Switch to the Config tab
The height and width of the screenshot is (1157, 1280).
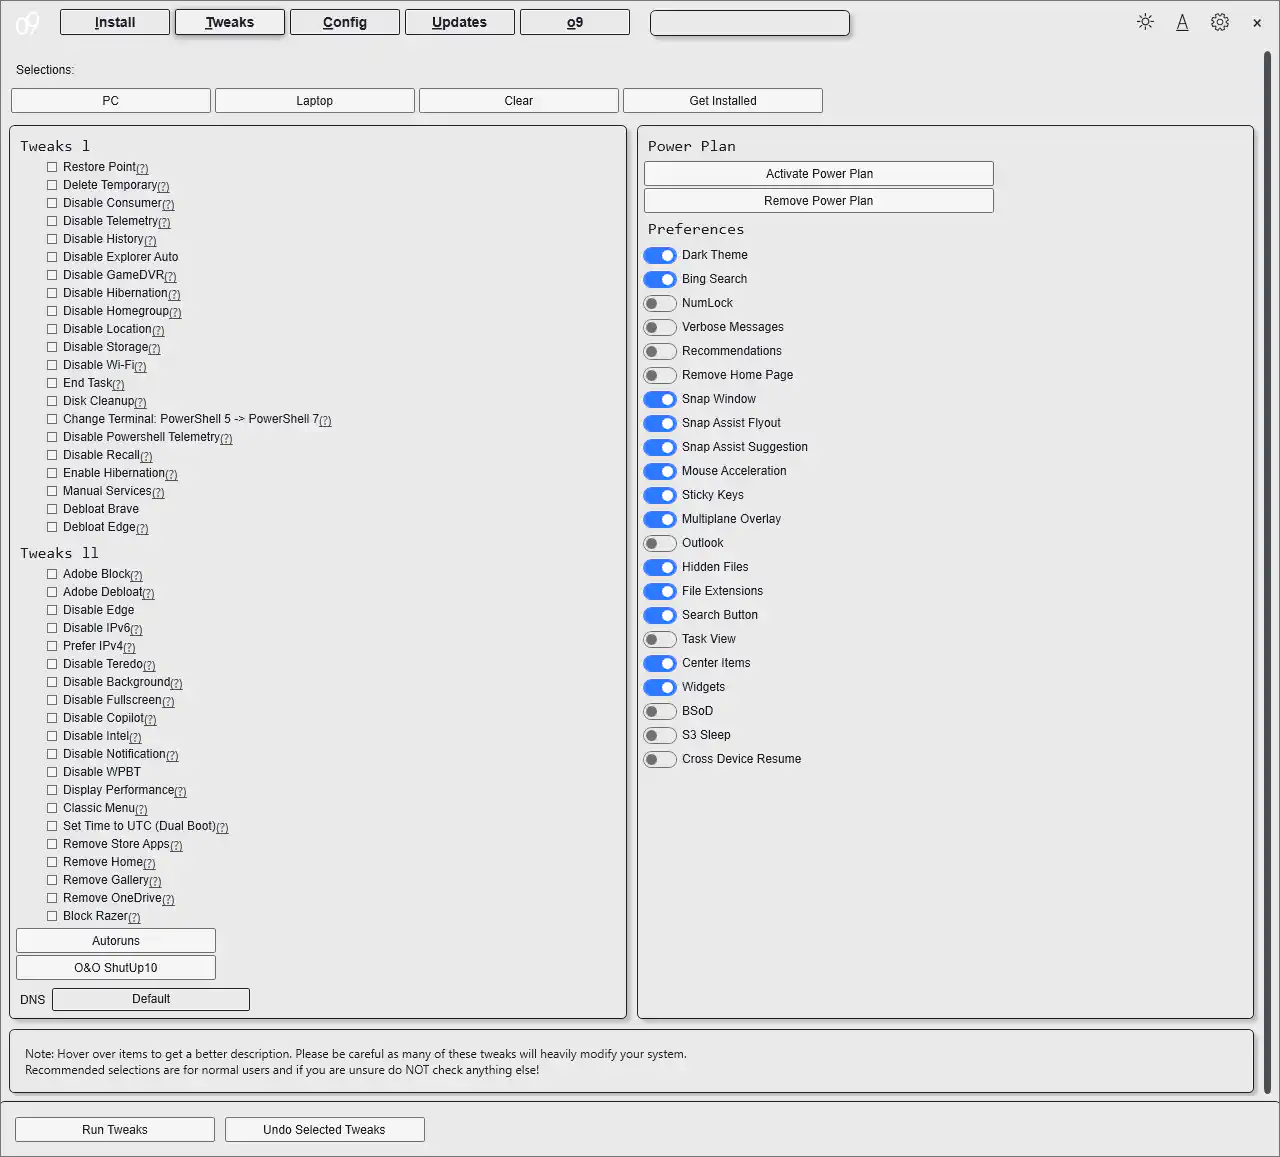click(x=344, y=21)
